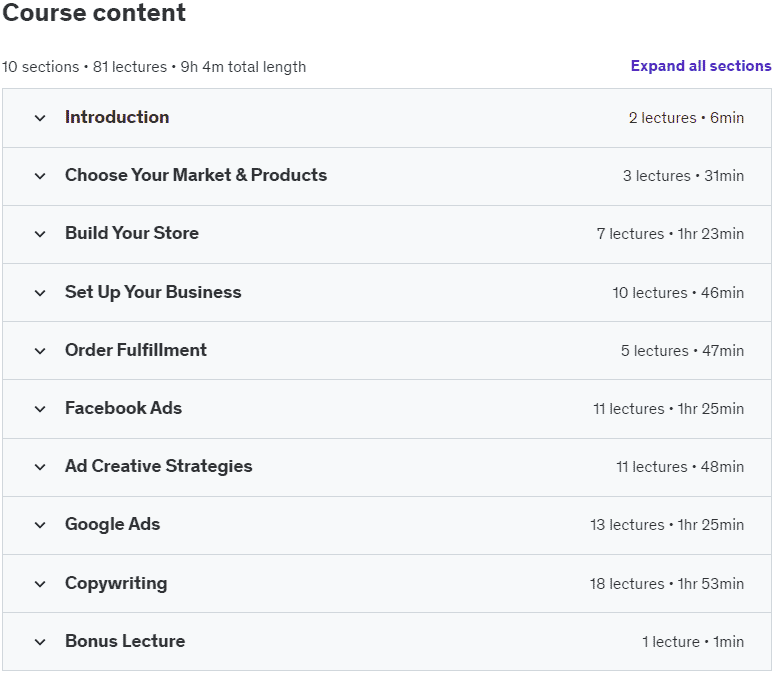This screenshot has width=774, height=673.
Task: Select the Build Your Store title
Action: (x=132, y=233)
